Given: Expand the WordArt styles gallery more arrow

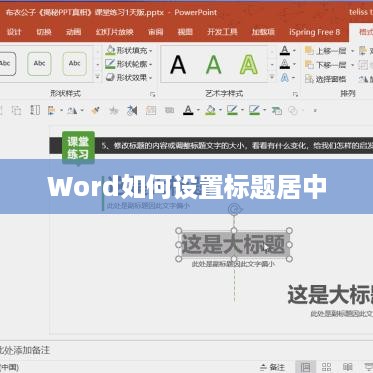Looking at the screenshot, I should 272,77.
